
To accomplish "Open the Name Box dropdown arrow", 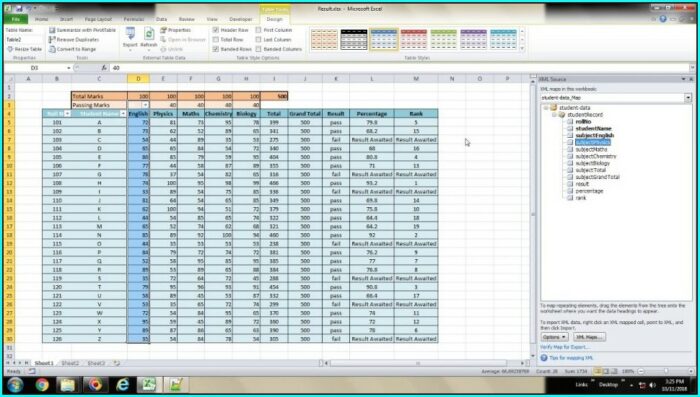I will tap(69, 68).
